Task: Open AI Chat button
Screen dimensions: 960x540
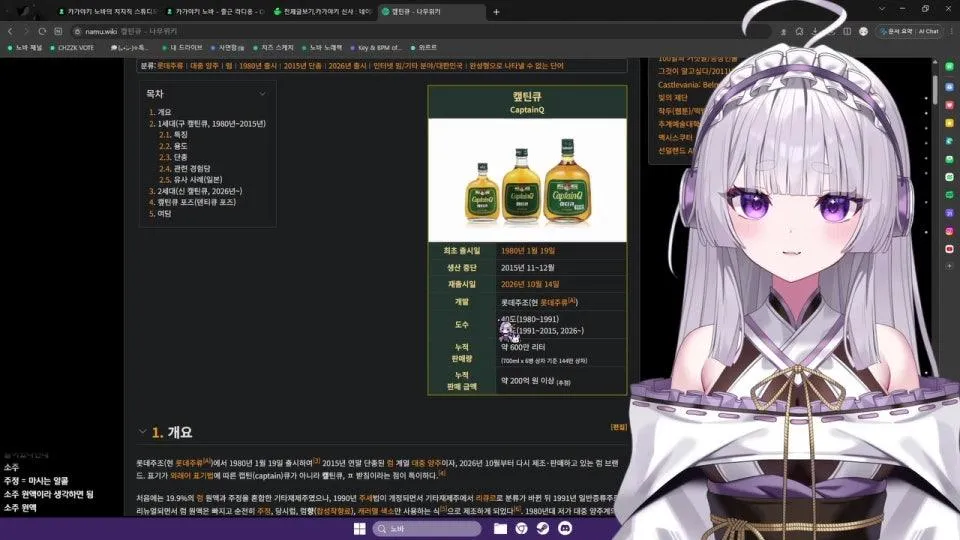Action: [928, 31]
